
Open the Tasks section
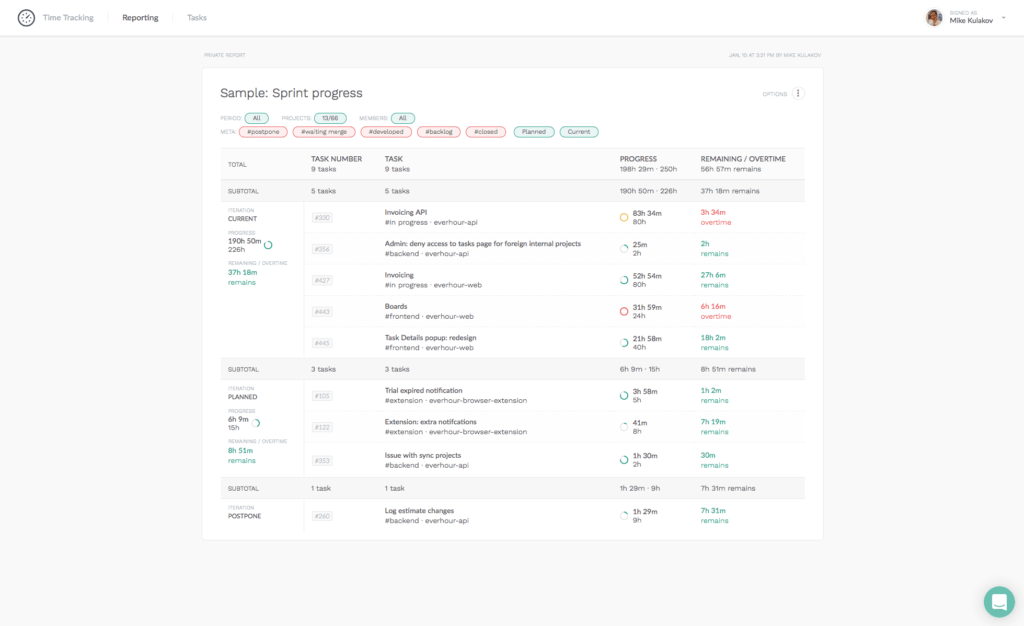[x=196, y=17]
